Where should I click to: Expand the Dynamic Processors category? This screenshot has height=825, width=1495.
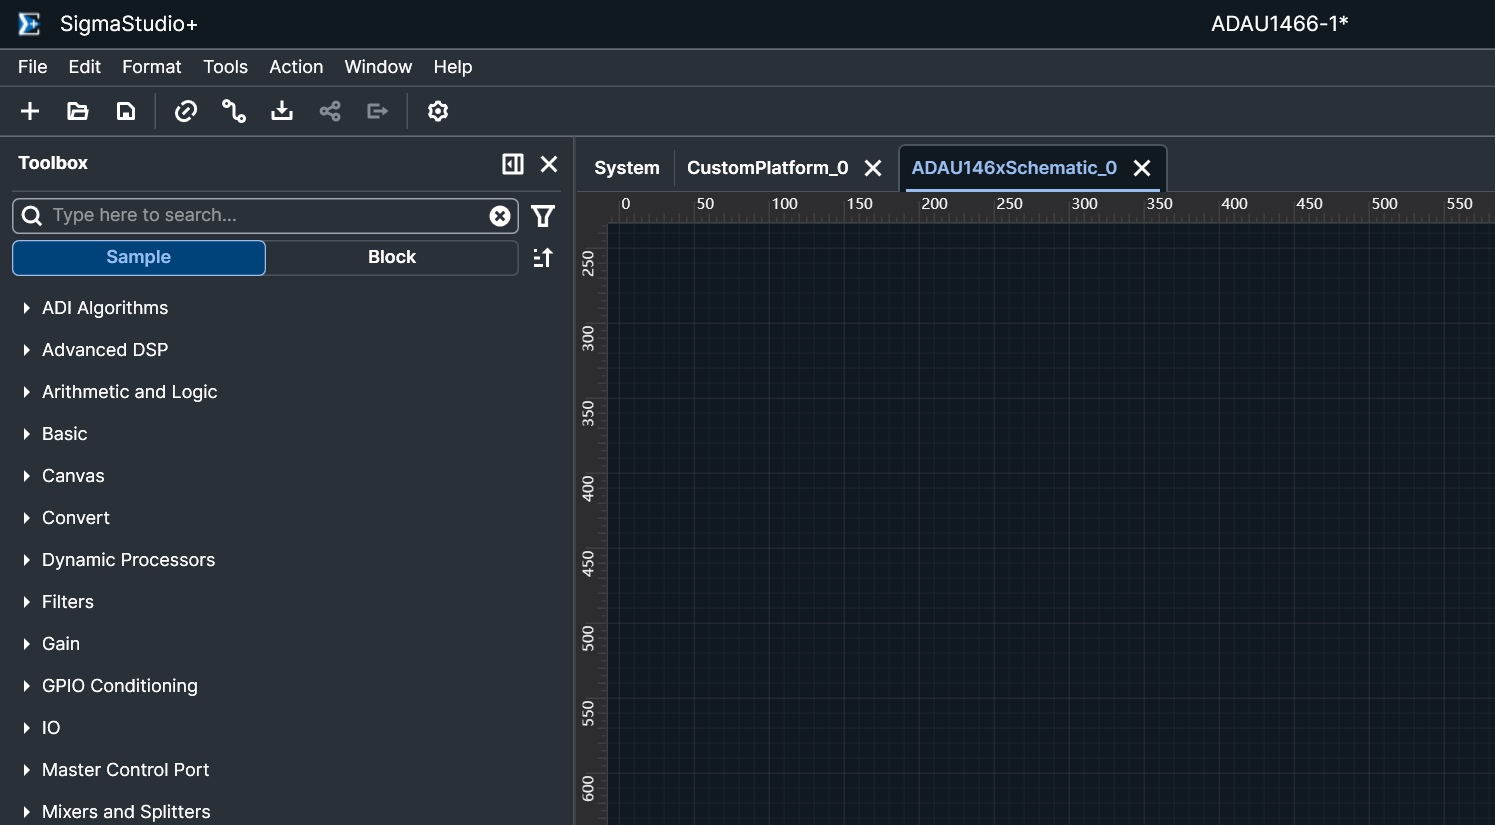tap(27, 560)
